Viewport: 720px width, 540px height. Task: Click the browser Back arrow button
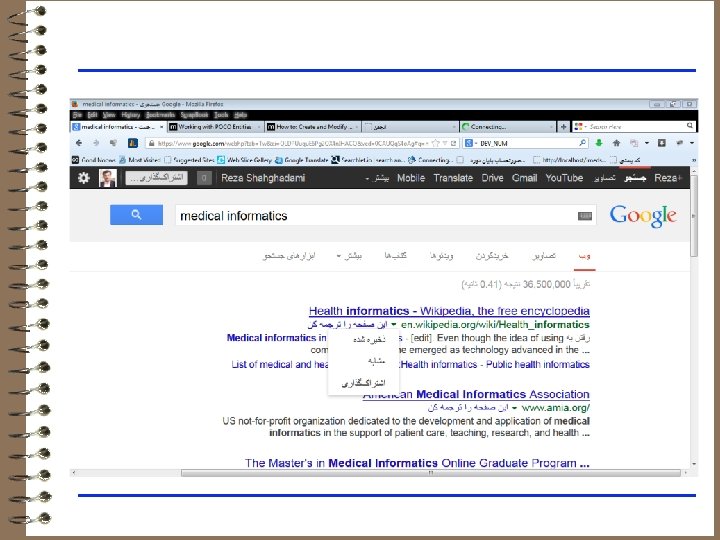click(x=79, y=143)
